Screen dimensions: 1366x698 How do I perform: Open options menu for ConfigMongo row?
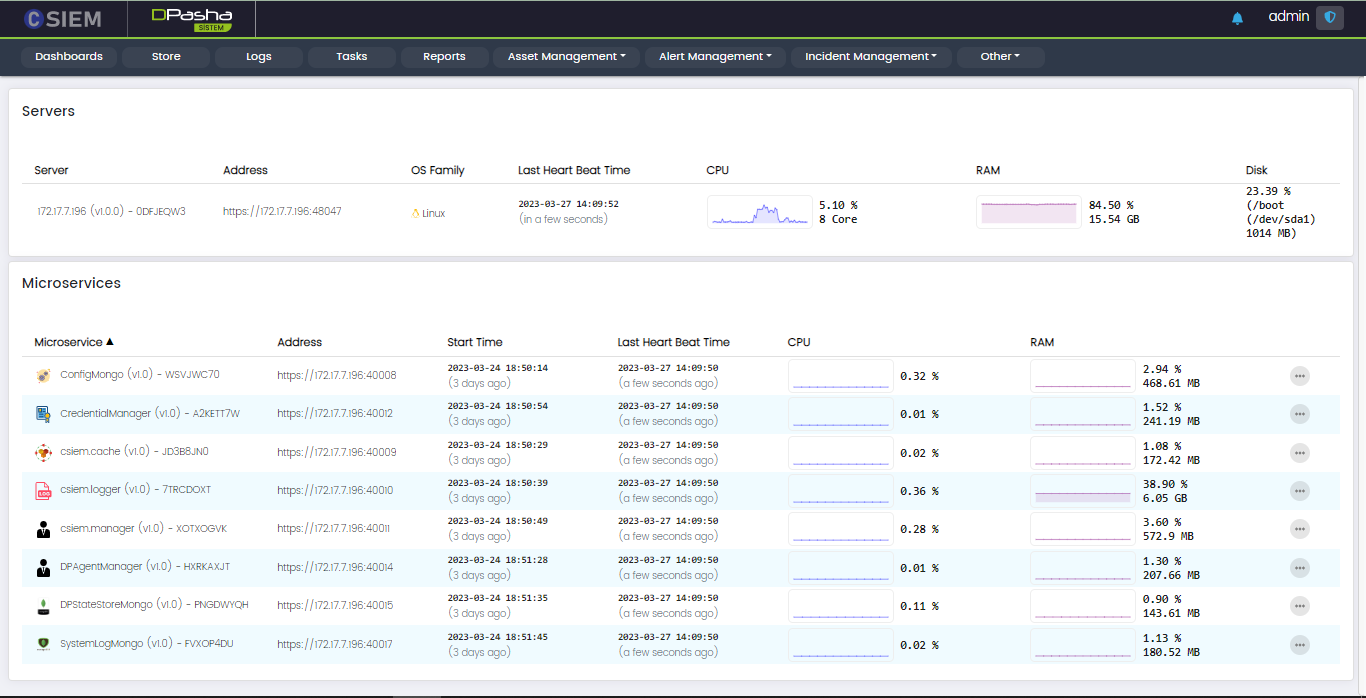1299,376
